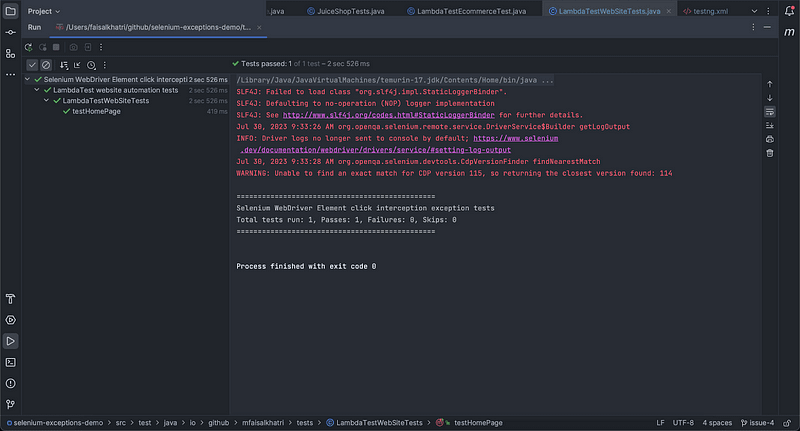Select testHomePage test result

pyautogui.click(x=96, y=111)
